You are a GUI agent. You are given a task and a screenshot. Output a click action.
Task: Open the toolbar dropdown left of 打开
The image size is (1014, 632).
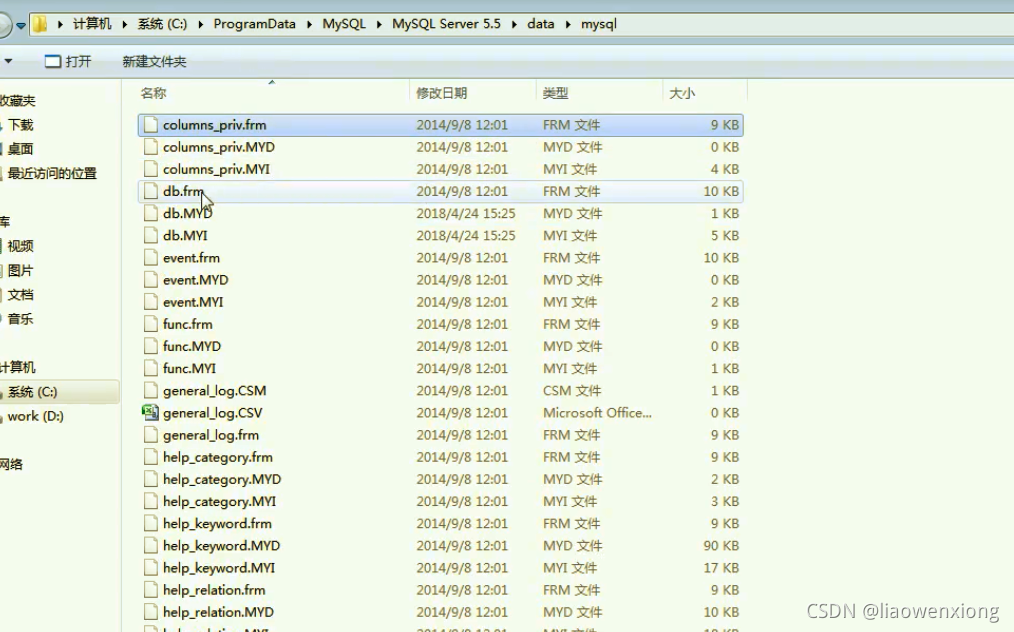(x=8, y=61)
